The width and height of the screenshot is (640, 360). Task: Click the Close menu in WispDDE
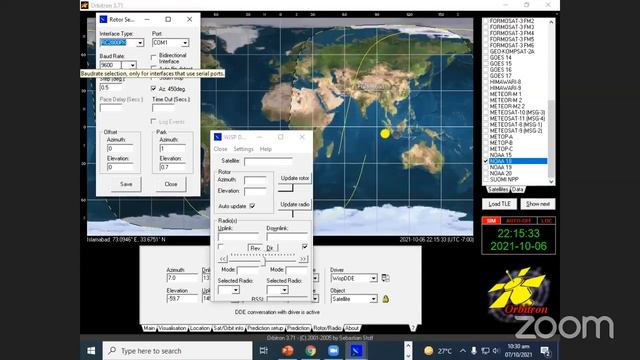tap(220, 149)
